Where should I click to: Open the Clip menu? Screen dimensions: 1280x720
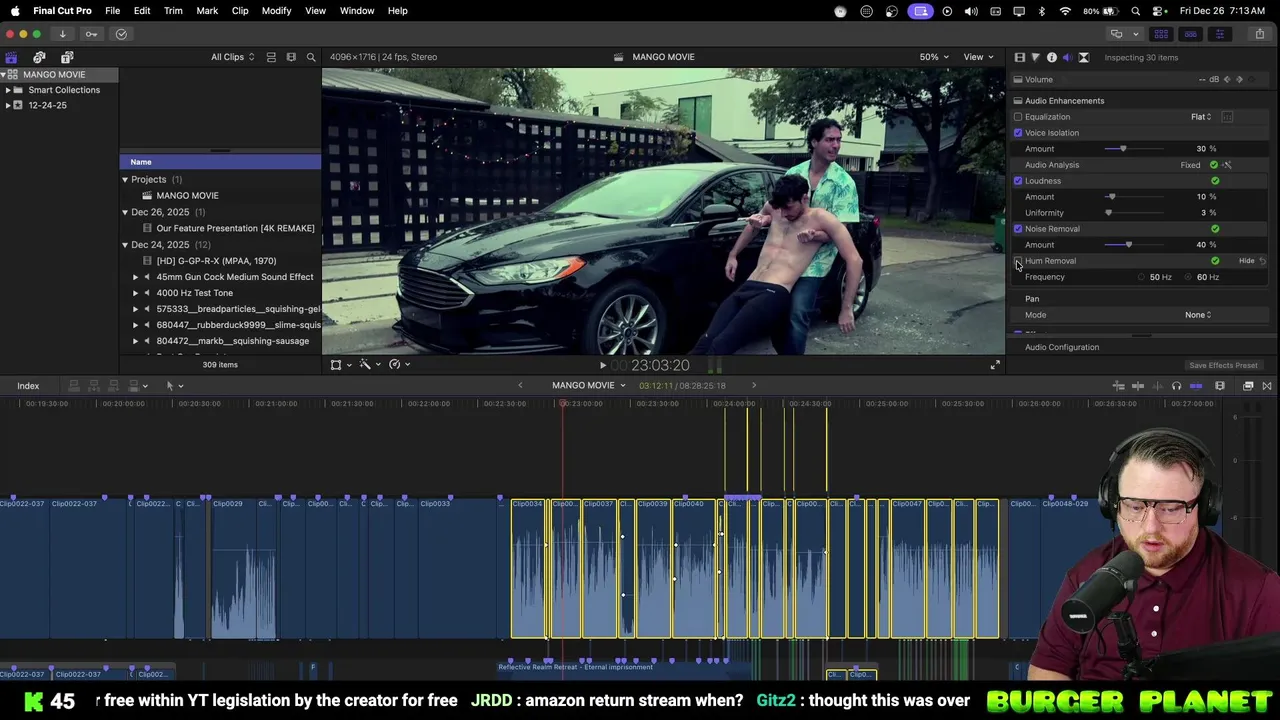240,10
